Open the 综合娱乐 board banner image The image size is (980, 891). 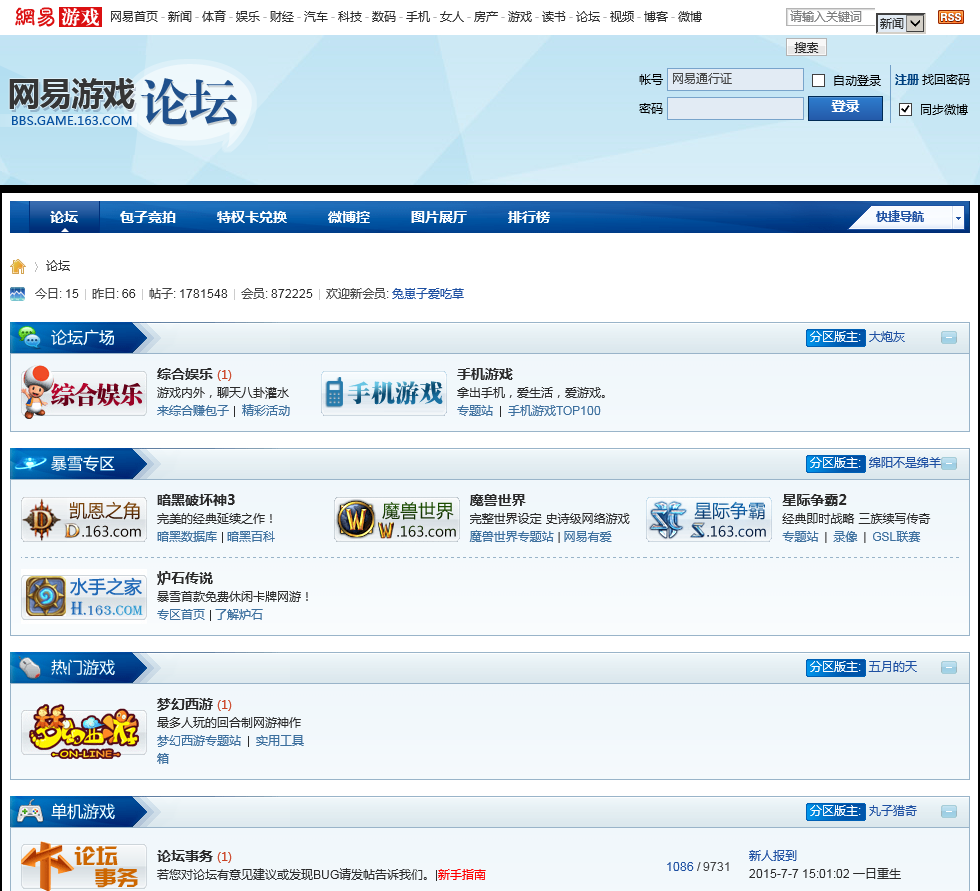(84, 393)
